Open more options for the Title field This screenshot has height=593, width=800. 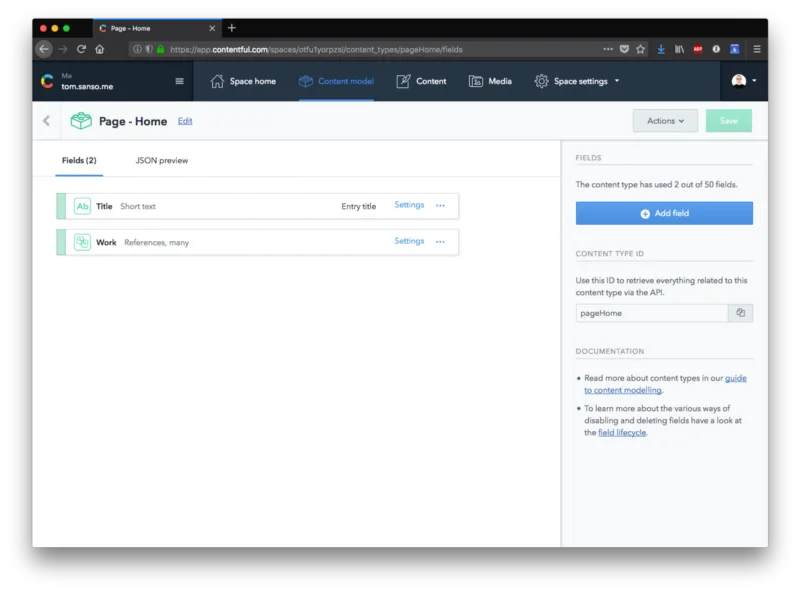(440, 205)
